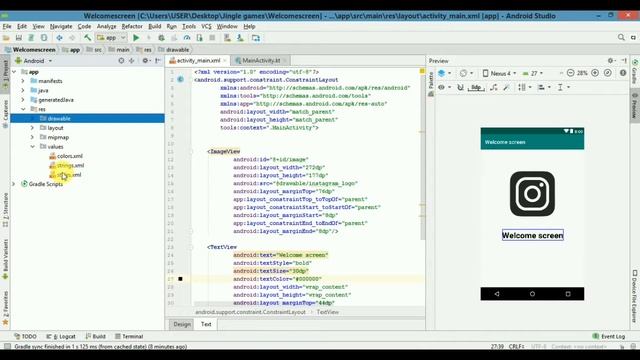Navigate back with the toolbar arrow
Image resolution: width=640 pixels, height=360 pixels.
59,38
